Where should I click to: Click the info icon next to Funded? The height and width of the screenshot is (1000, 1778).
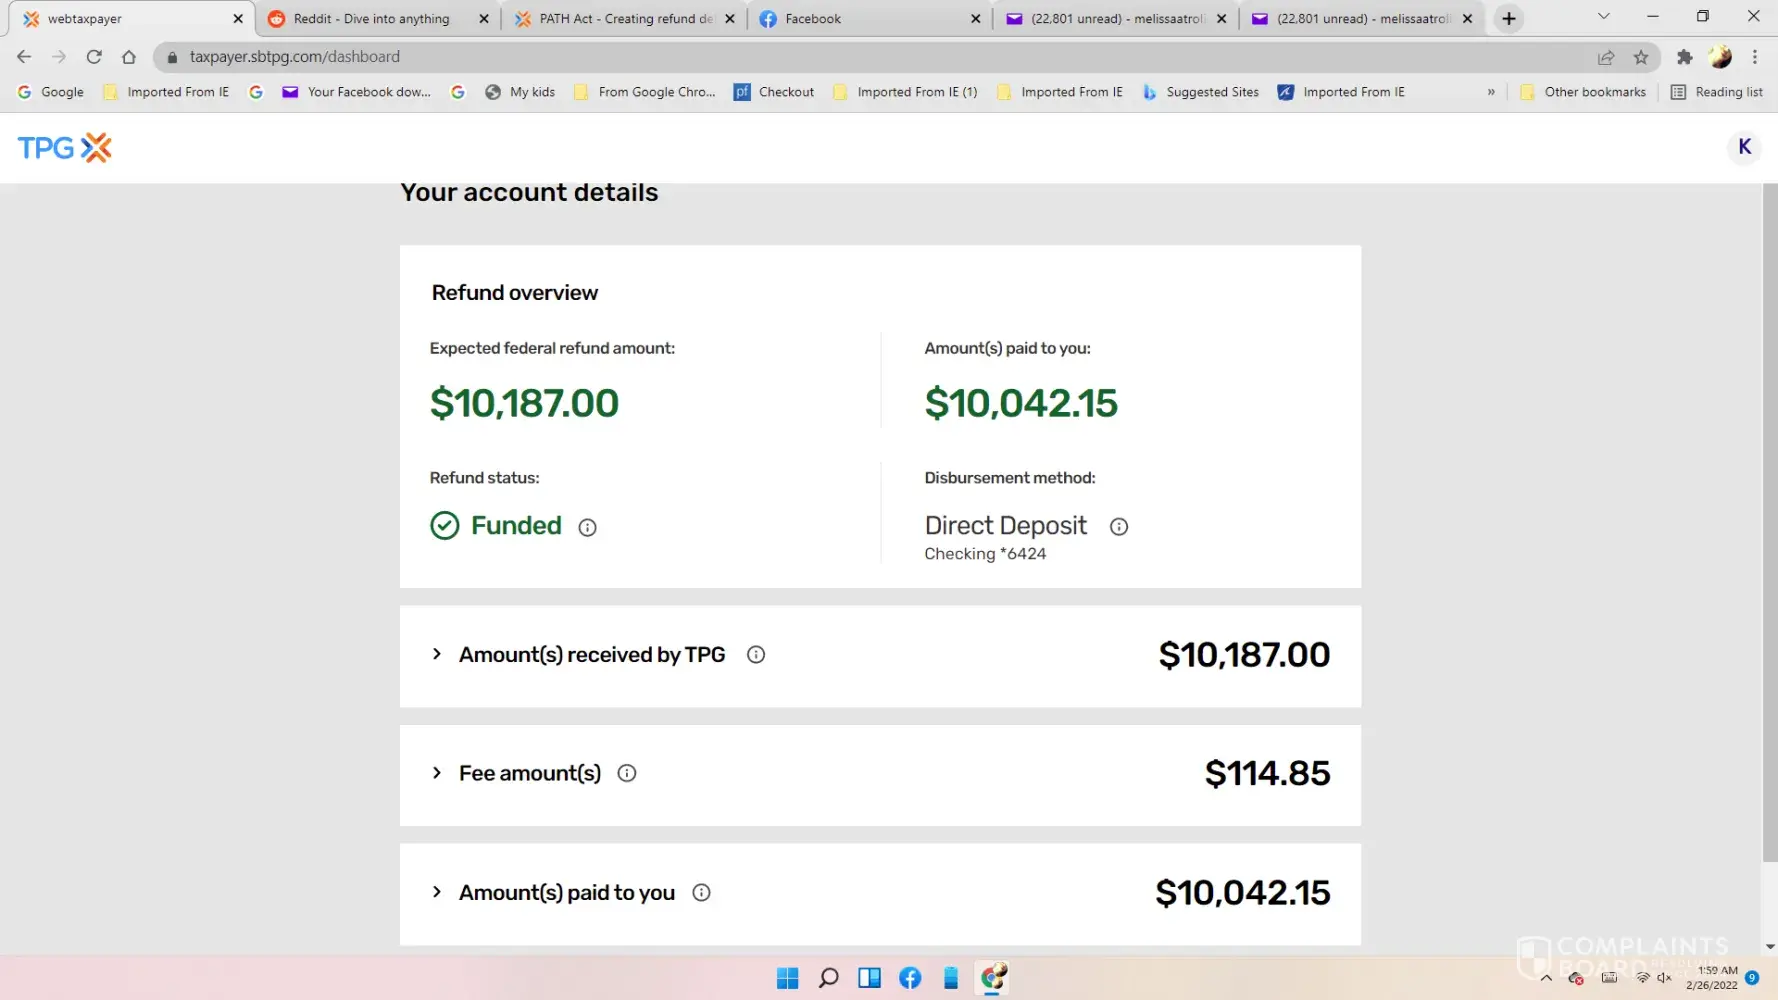[x=587, y=527]
